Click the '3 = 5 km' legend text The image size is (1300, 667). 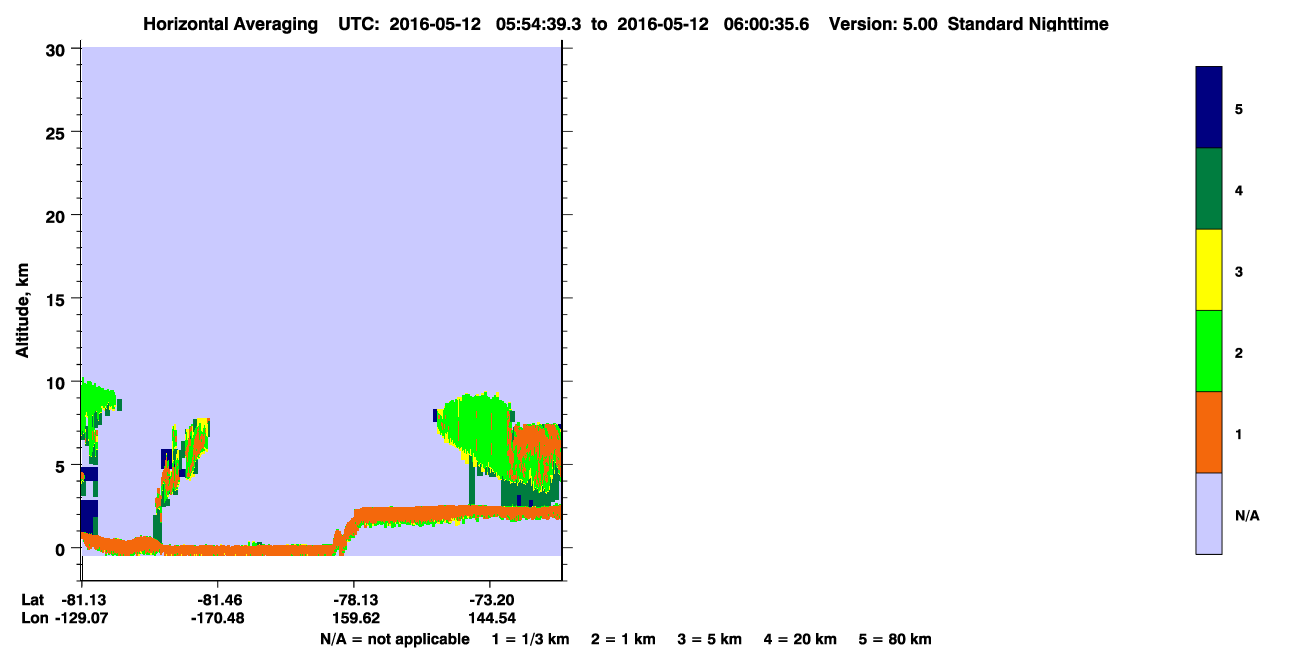[x=710, y=639]
